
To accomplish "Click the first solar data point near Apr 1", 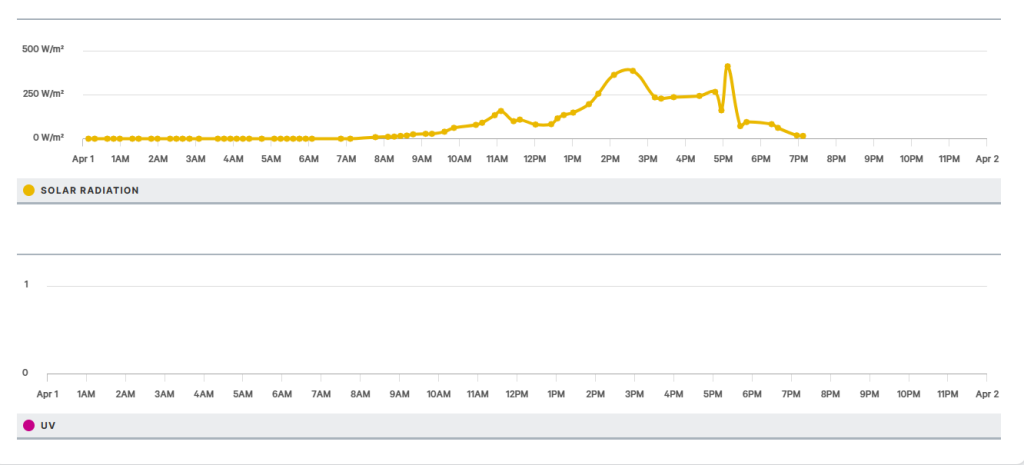I will [88, 138].
